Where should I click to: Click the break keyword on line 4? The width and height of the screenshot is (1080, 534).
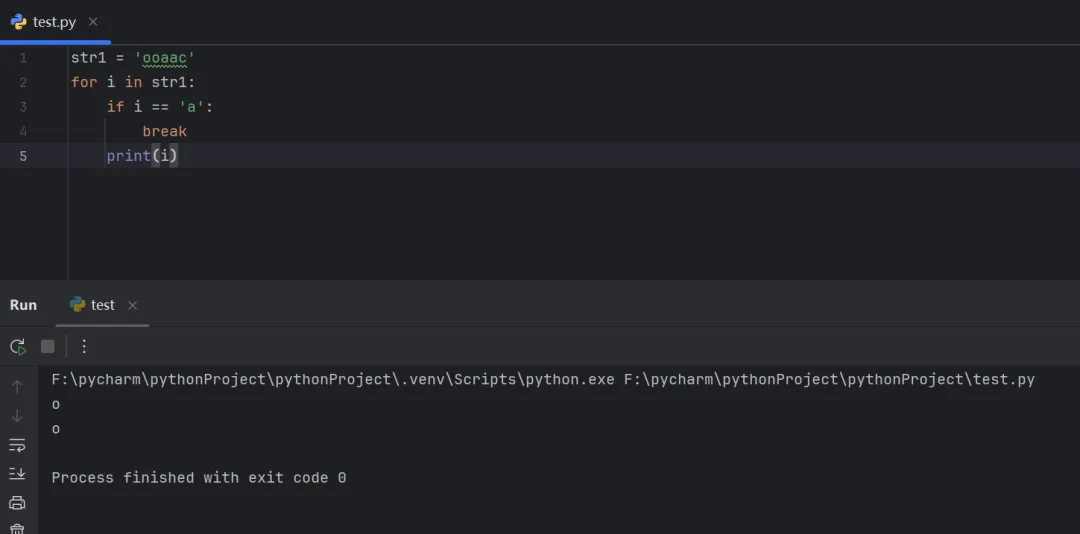pos(164,131)
